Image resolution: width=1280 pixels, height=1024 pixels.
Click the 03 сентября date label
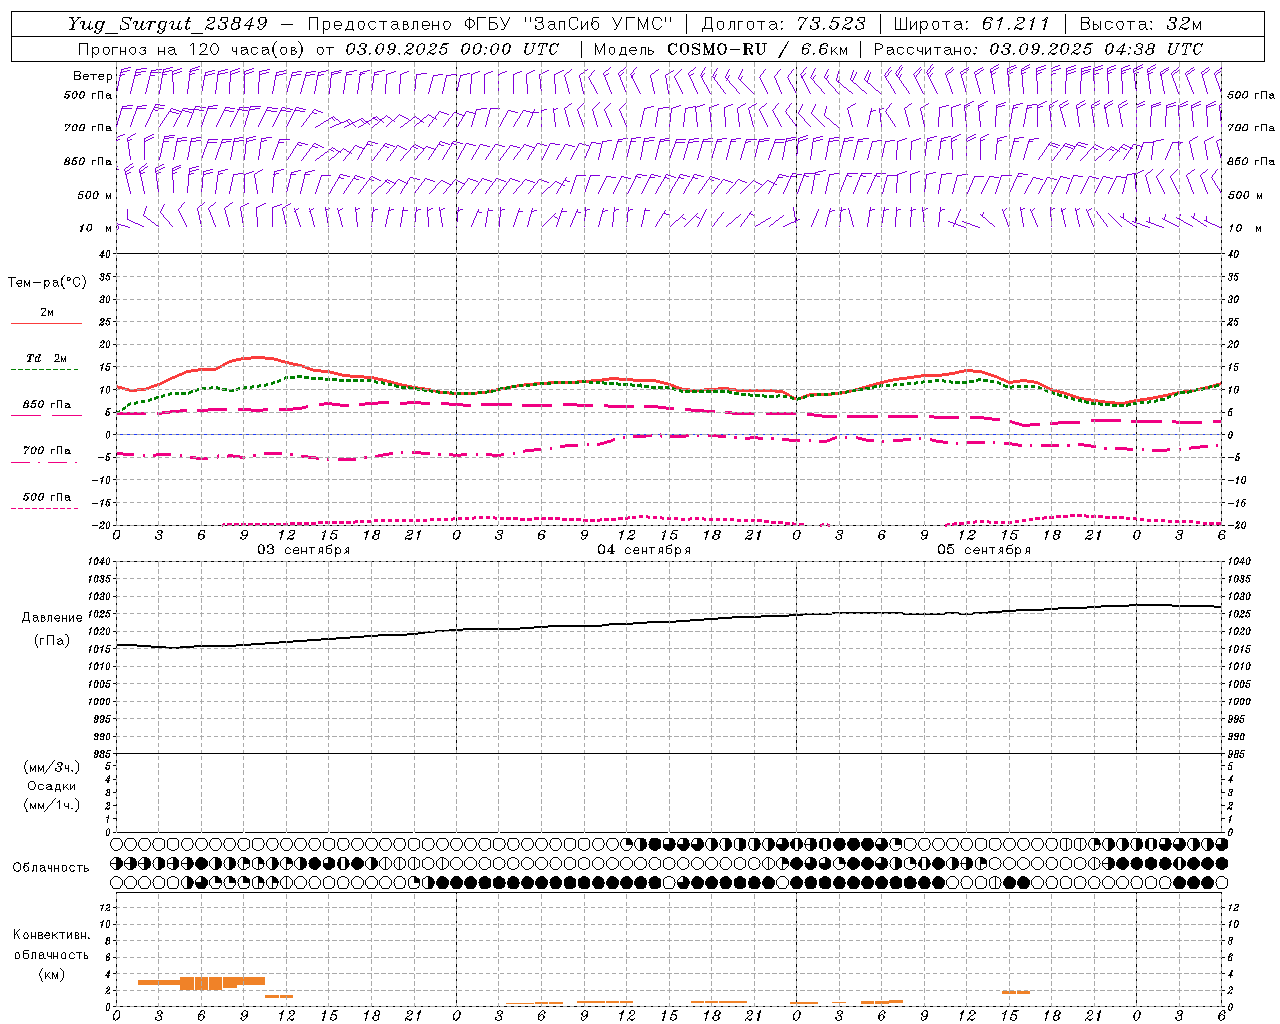click(303, 550)
